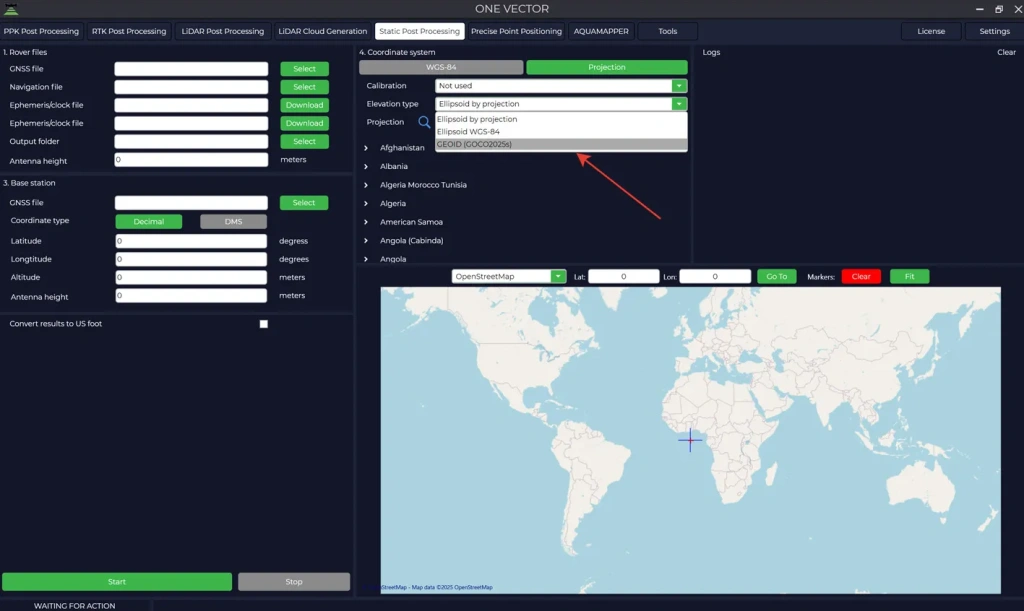Click the base station Latitude input field
The height and width of the screenshot is (611, 1024).
pos(190,240)
